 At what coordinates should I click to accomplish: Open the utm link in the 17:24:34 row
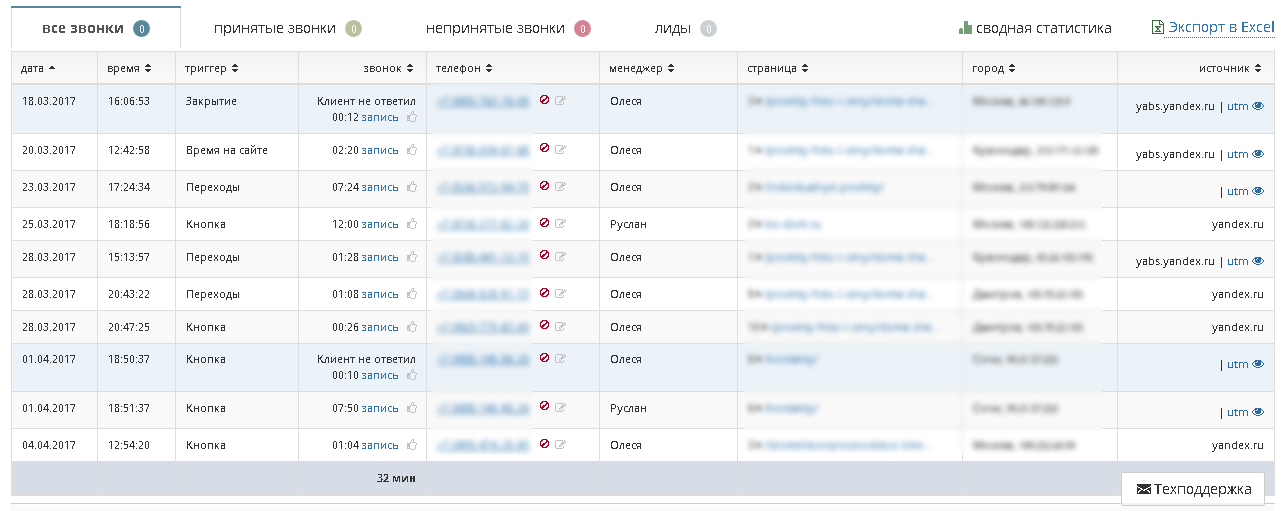point(1237,192)
